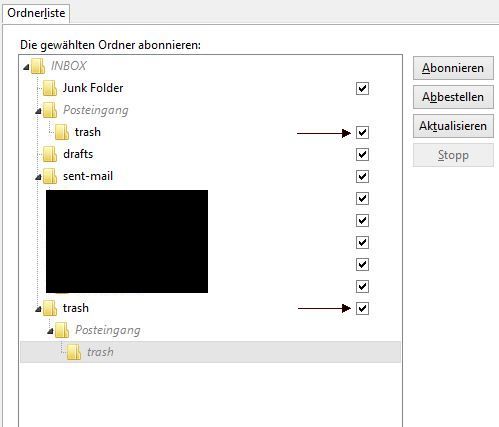
Task: Collapse the INBOX tree node
Action: pos(26,68)
